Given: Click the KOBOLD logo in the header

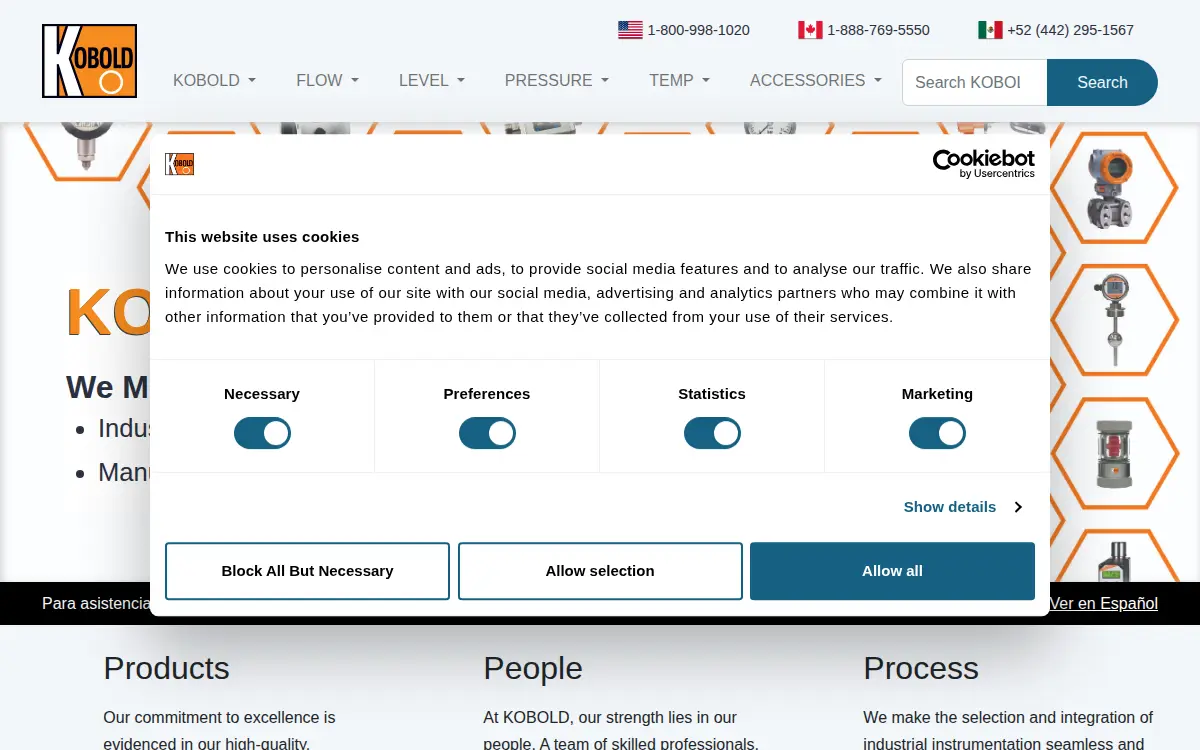Looking at the screenshot, I should pos(89,61).
